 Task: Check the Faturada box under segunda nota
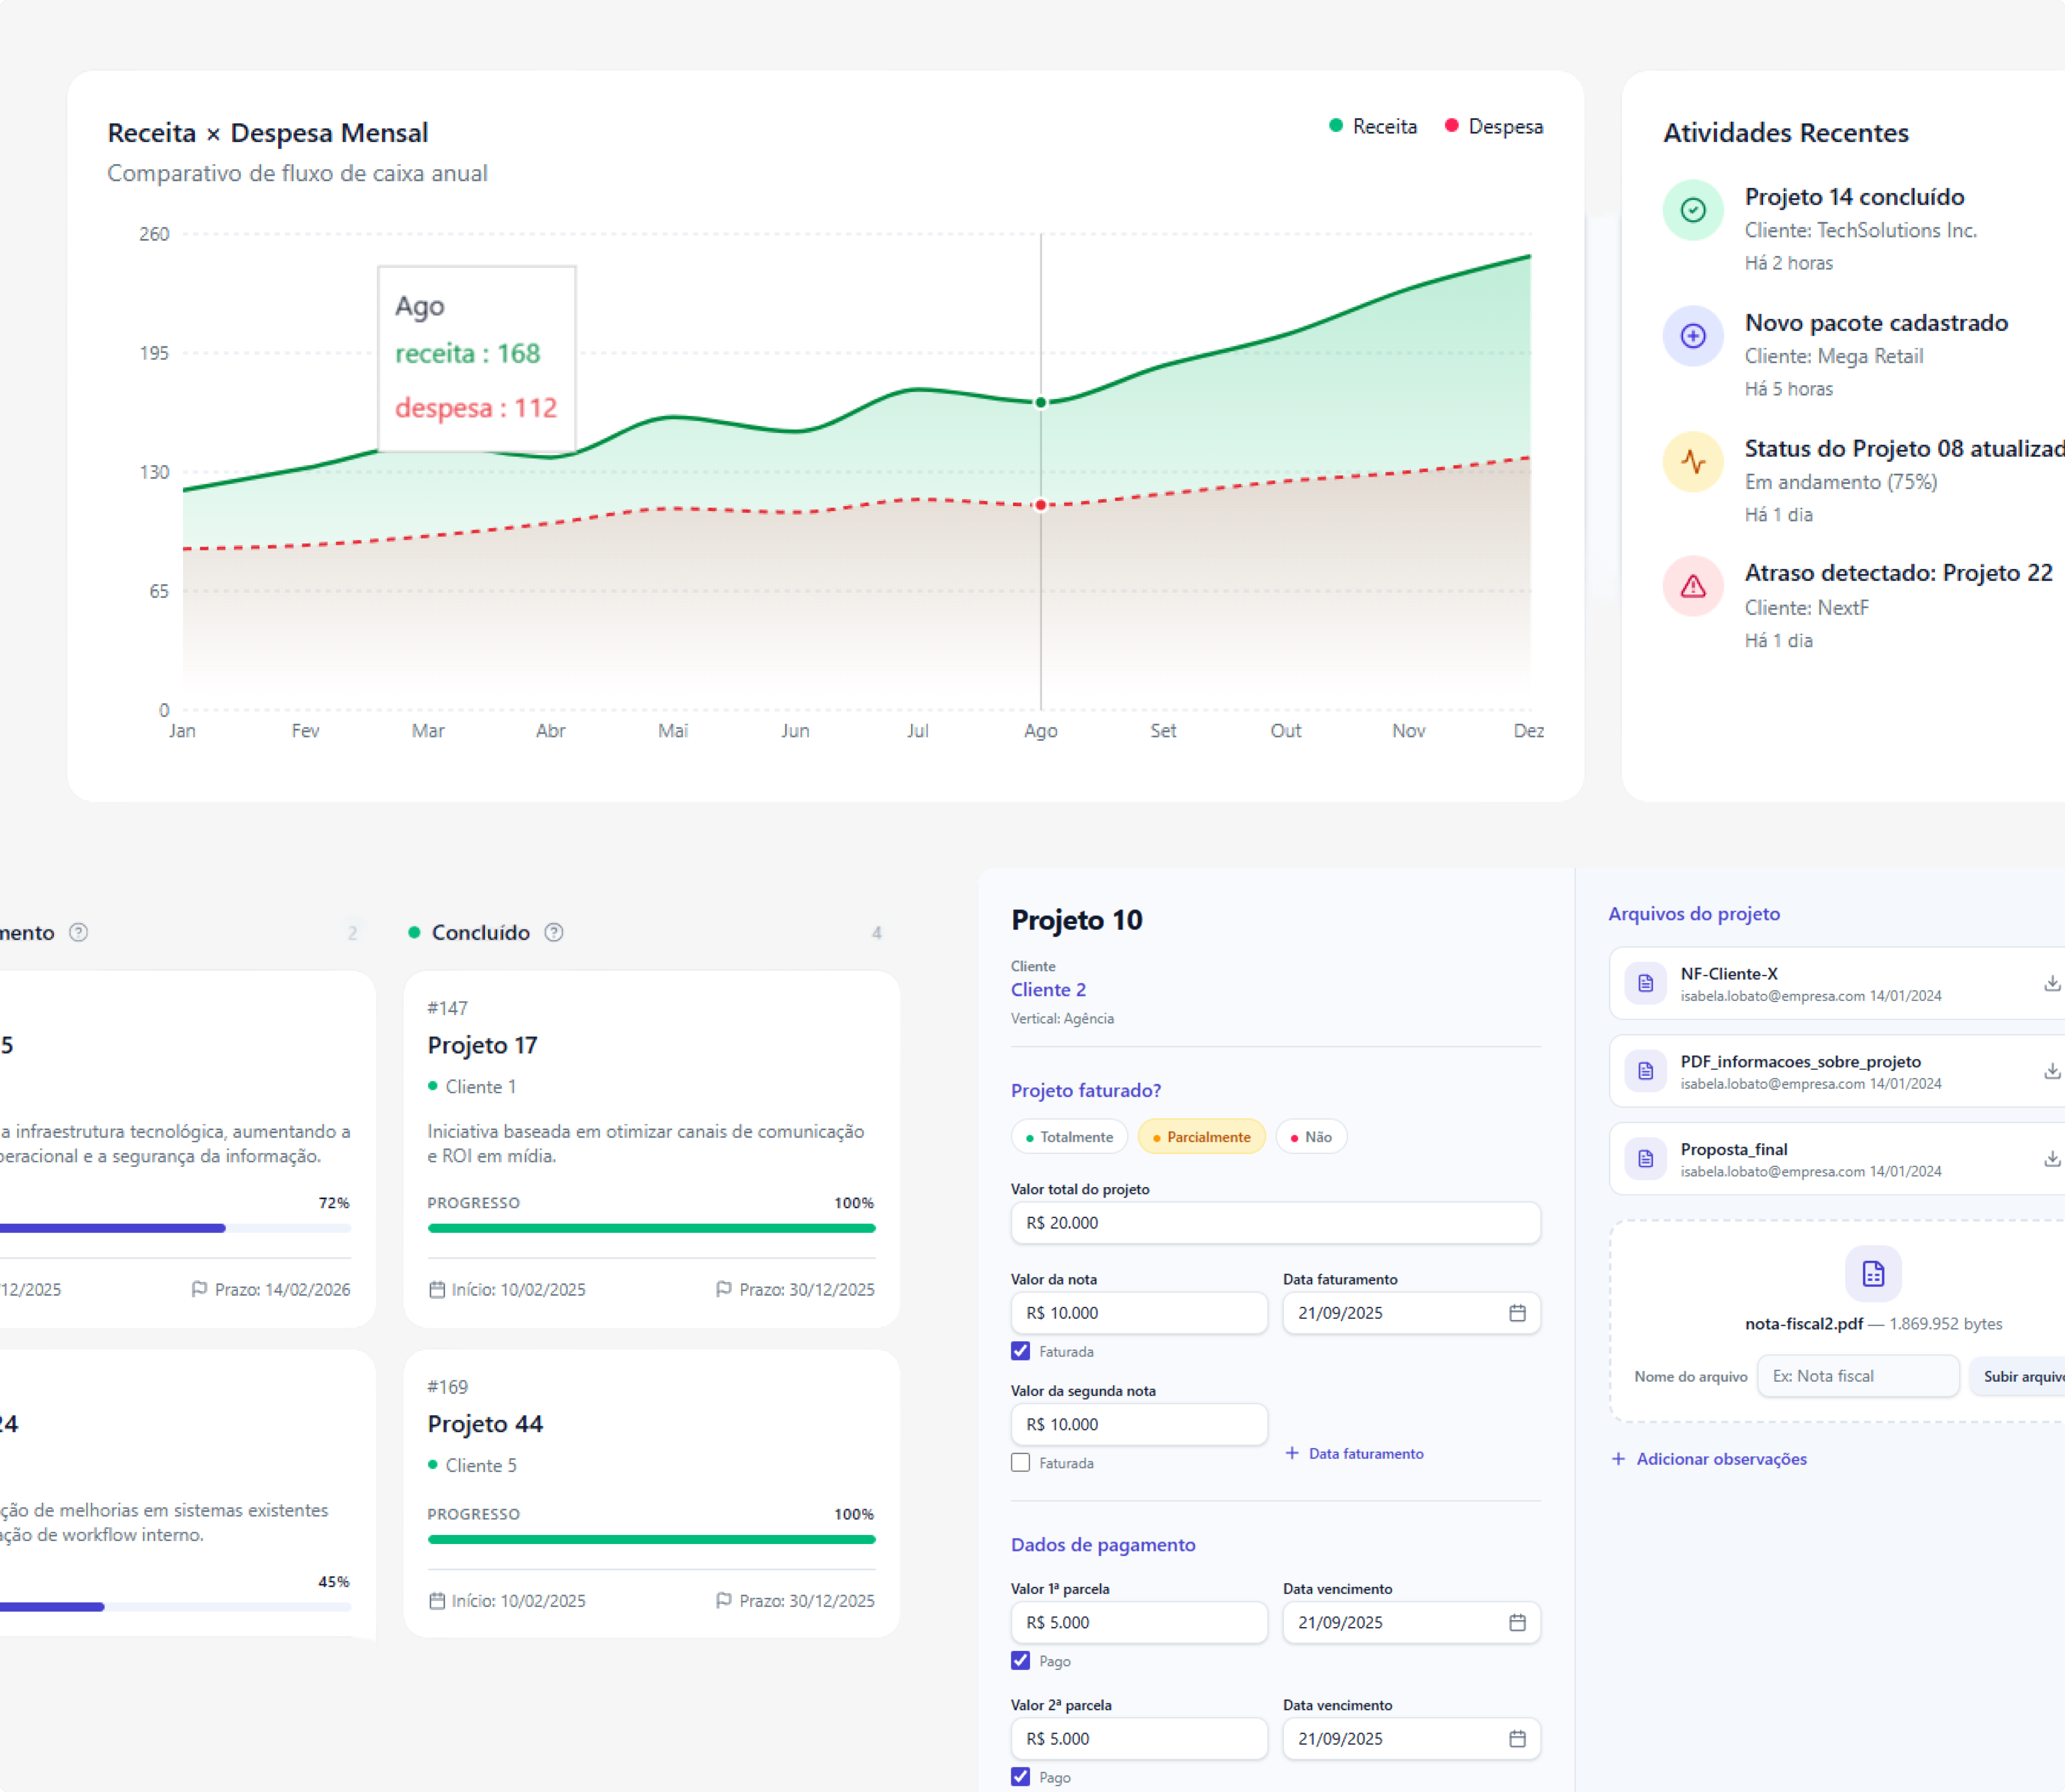tap(1020, 1463)
